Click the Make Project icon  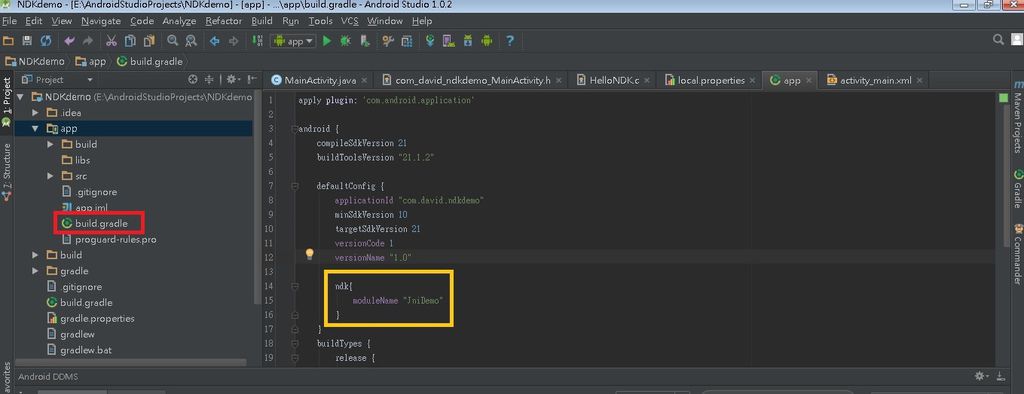click(257, 41)
